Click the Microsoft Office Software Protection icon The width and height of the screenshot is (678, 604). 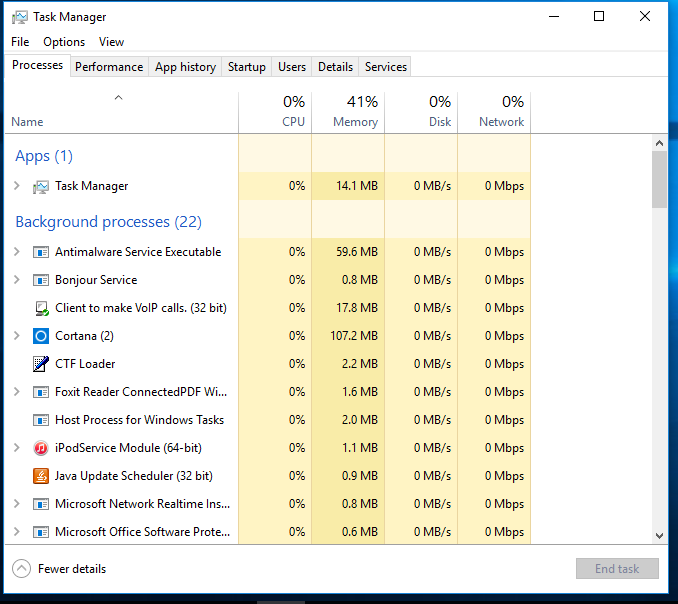tap(41, 532)
